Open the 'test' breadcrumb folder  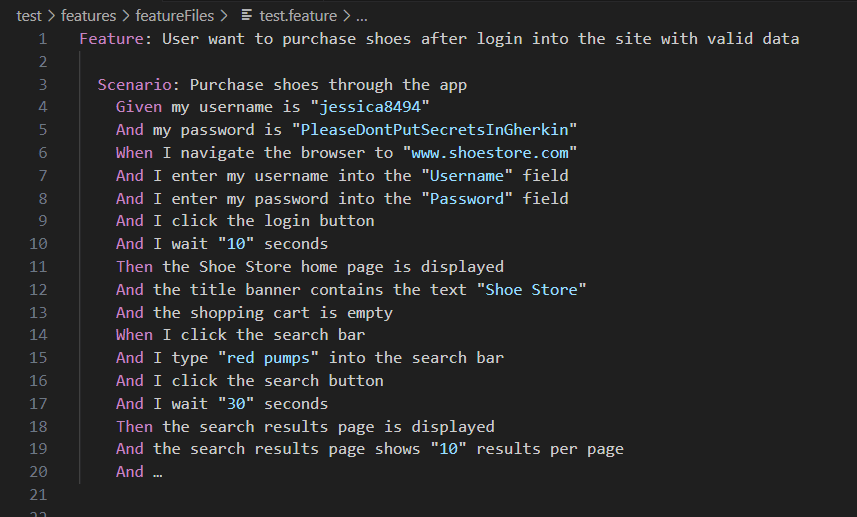pos(29,16)
